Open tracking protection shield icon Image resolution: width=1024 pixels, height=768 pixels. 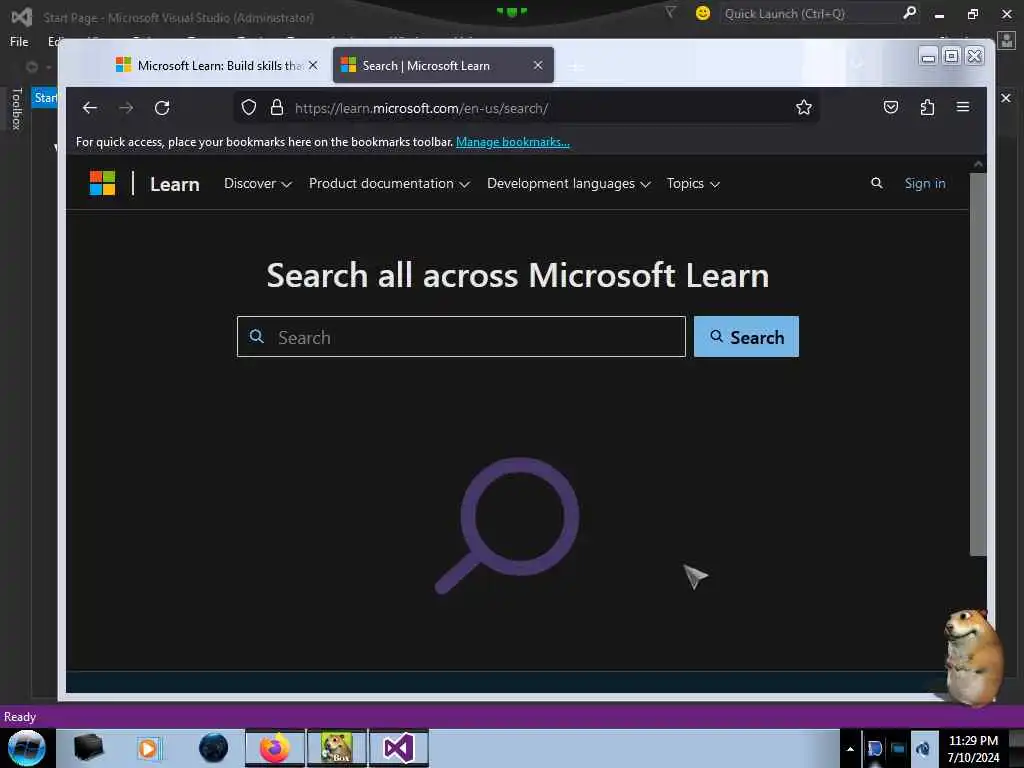249,107
